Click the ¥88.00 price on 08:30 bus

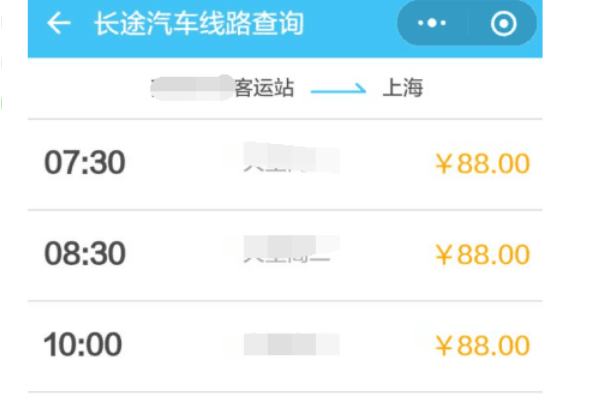coord(482,255)
